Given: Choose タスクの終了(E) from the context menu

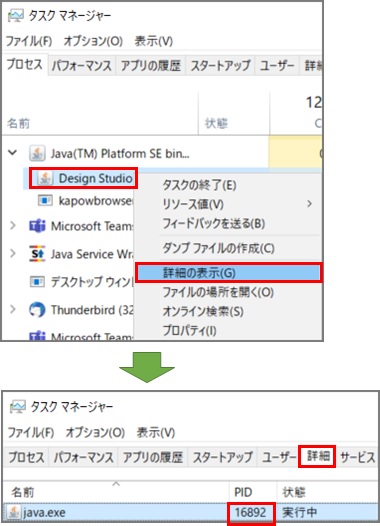Looking at the screenshot, I should [228, 185].
